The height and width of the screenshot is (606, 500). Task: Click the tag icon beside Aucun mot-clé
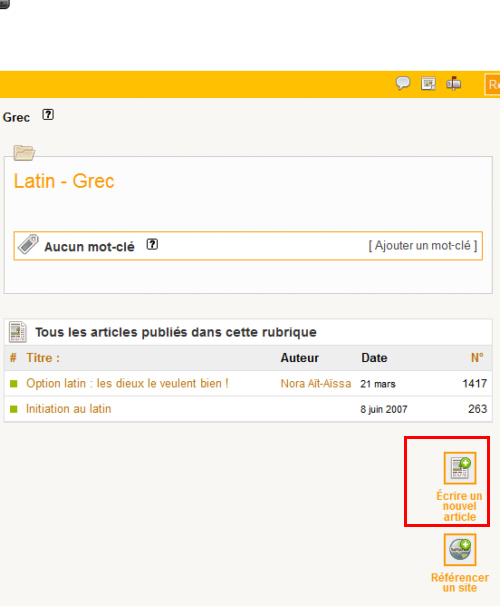29,245
